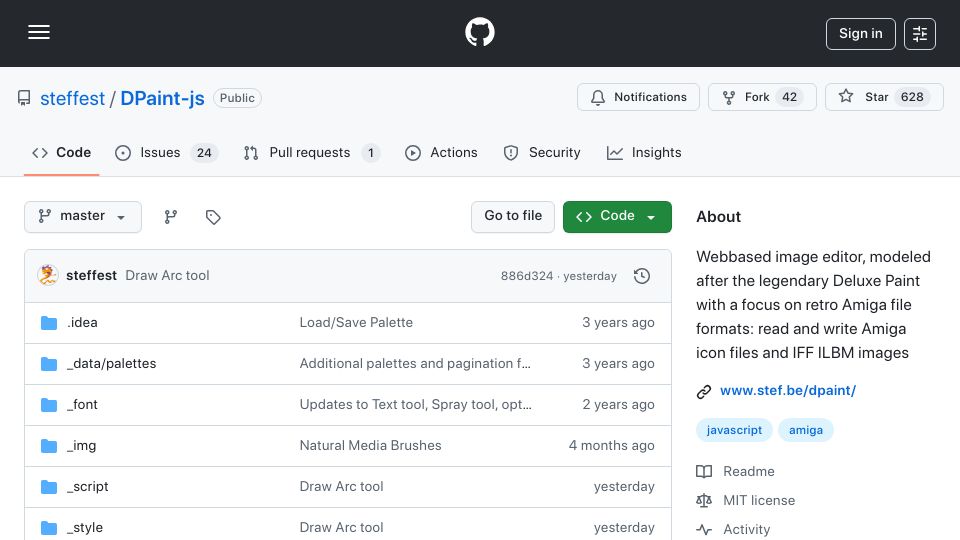Open Updates to Text tool commit message
The height and width of the screenshot is (540, 960).
tap(415, 405)
